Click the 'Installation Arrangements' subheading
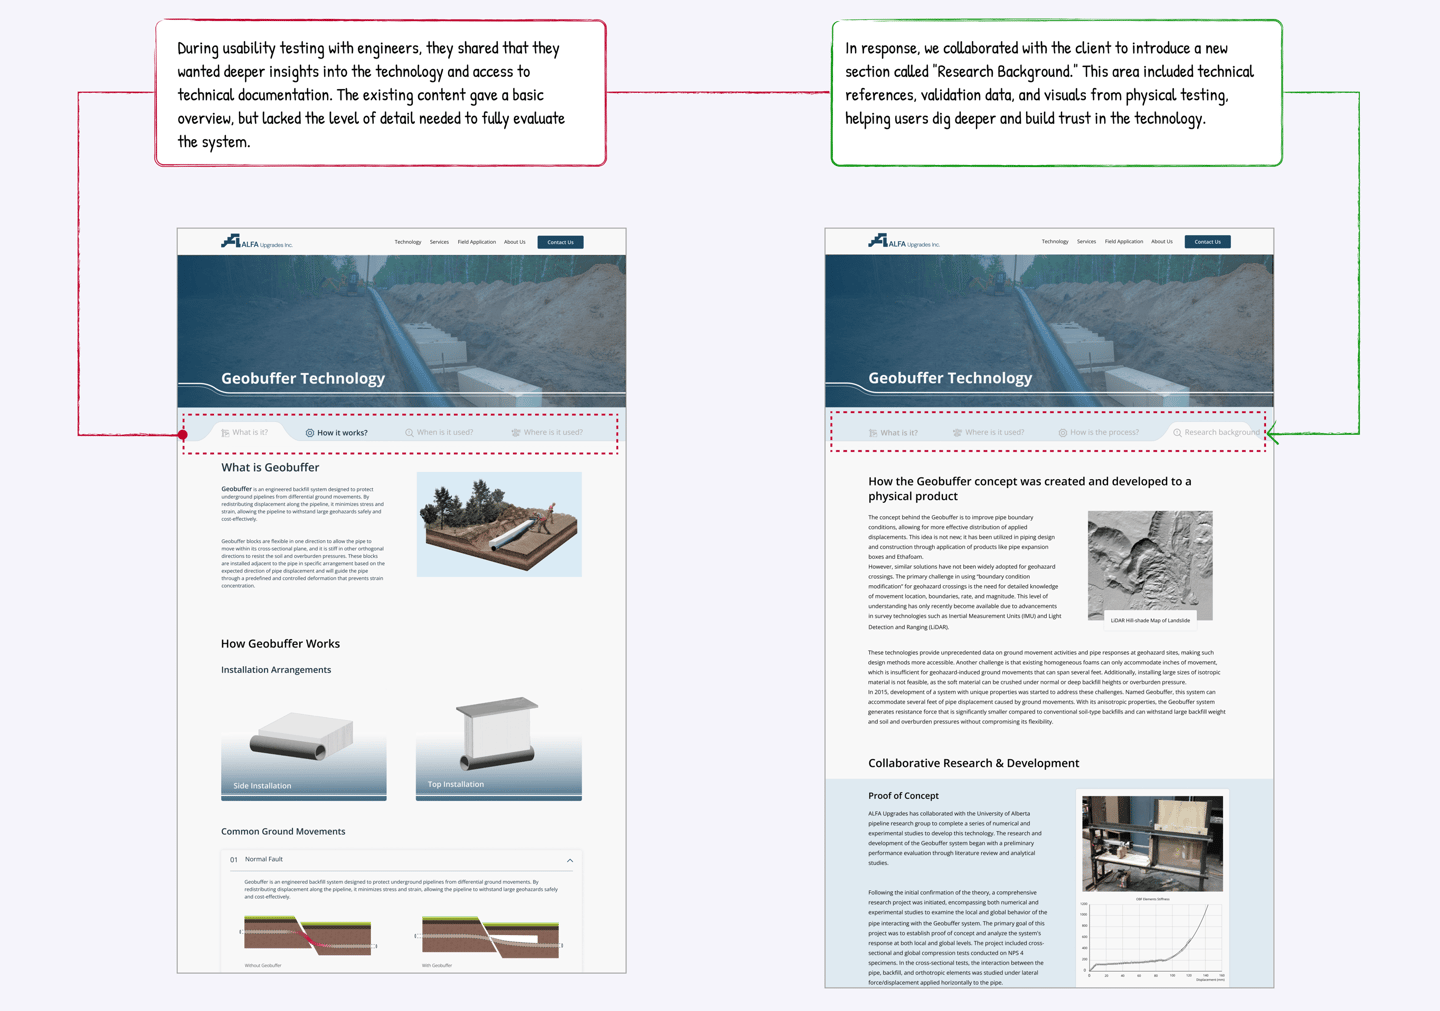1440x1011 pixels. pyautogui.click(x=276, y=670)
